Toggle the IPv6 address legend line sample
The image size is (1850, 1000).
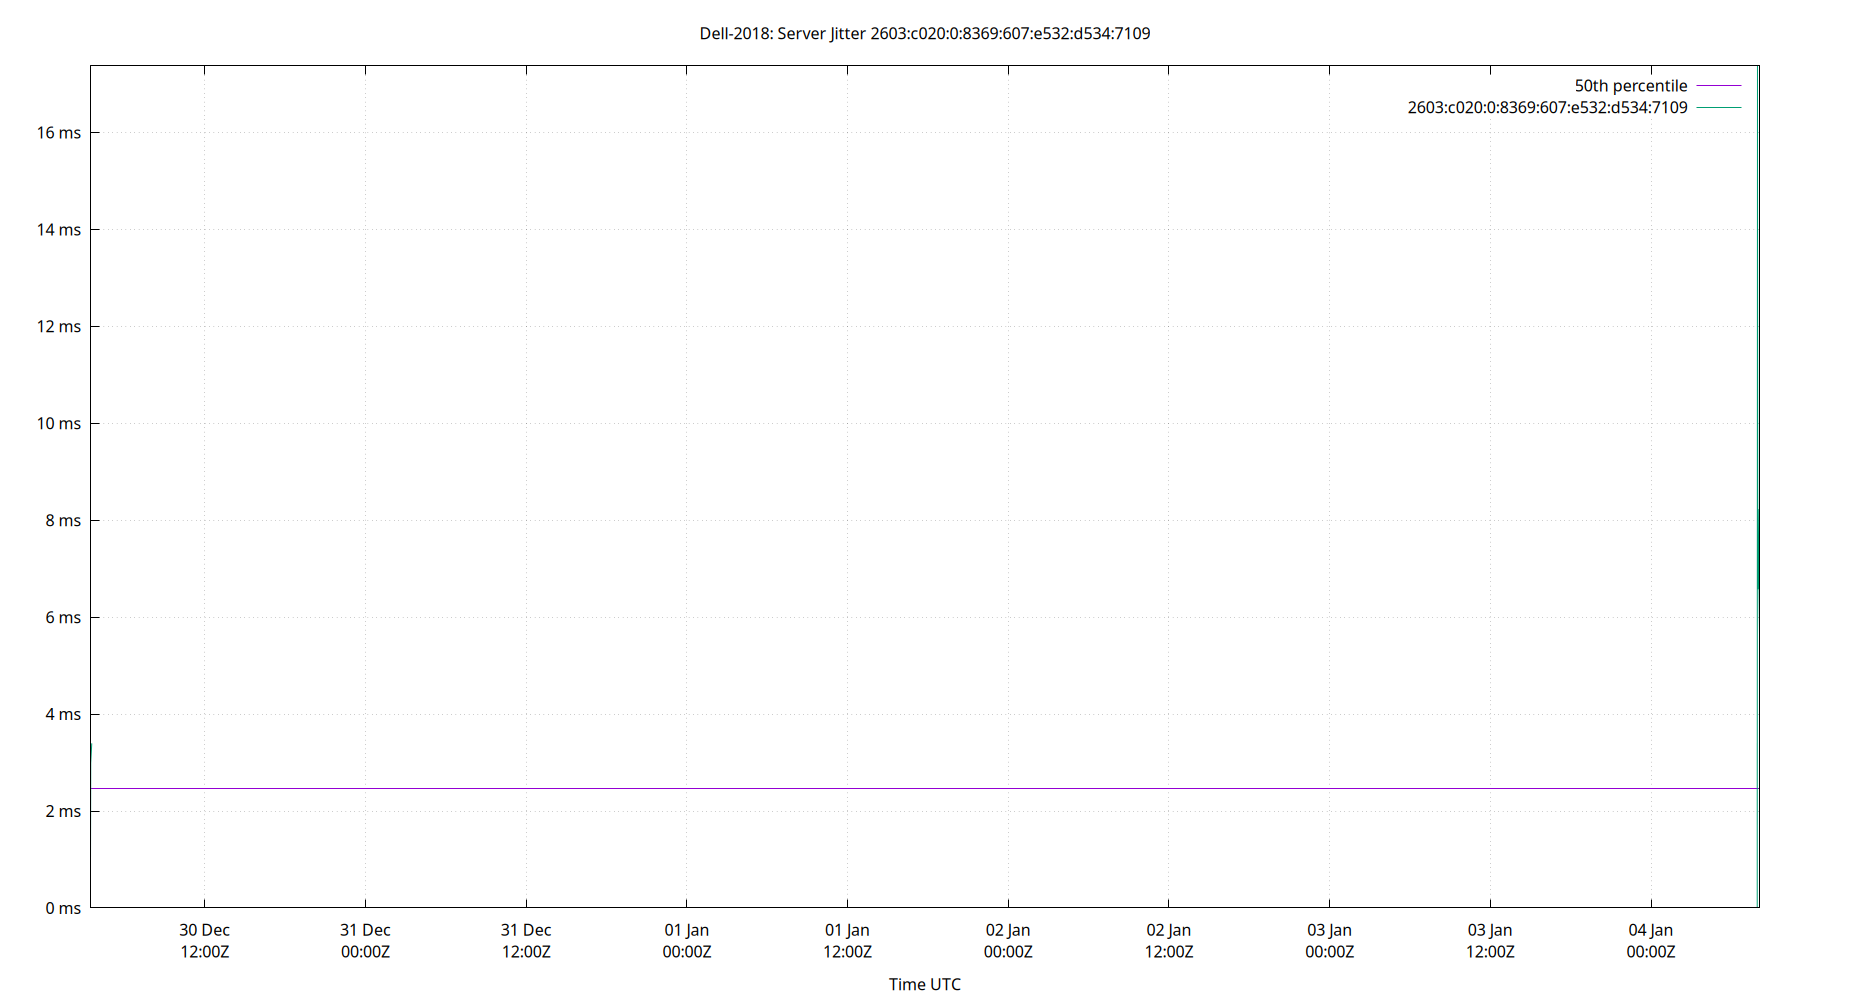[x=1717, y=107]
